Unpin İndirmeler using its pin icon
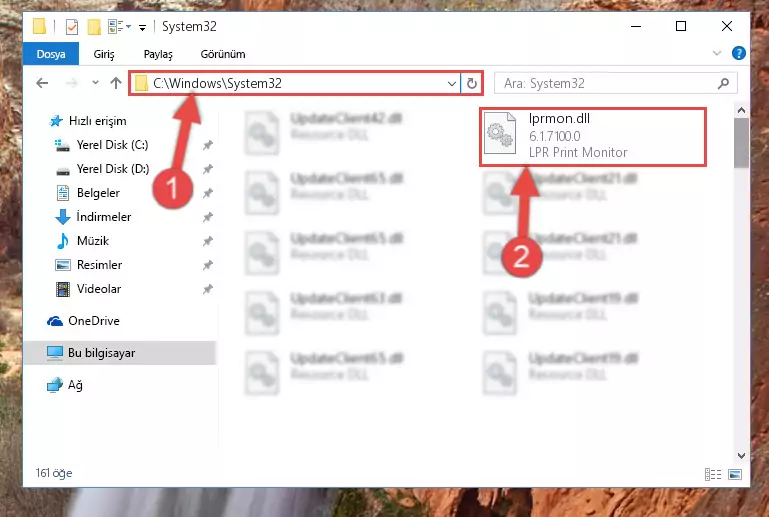Image resolution: width=769 pixels, height=517 pixels. tap(208, 217)
